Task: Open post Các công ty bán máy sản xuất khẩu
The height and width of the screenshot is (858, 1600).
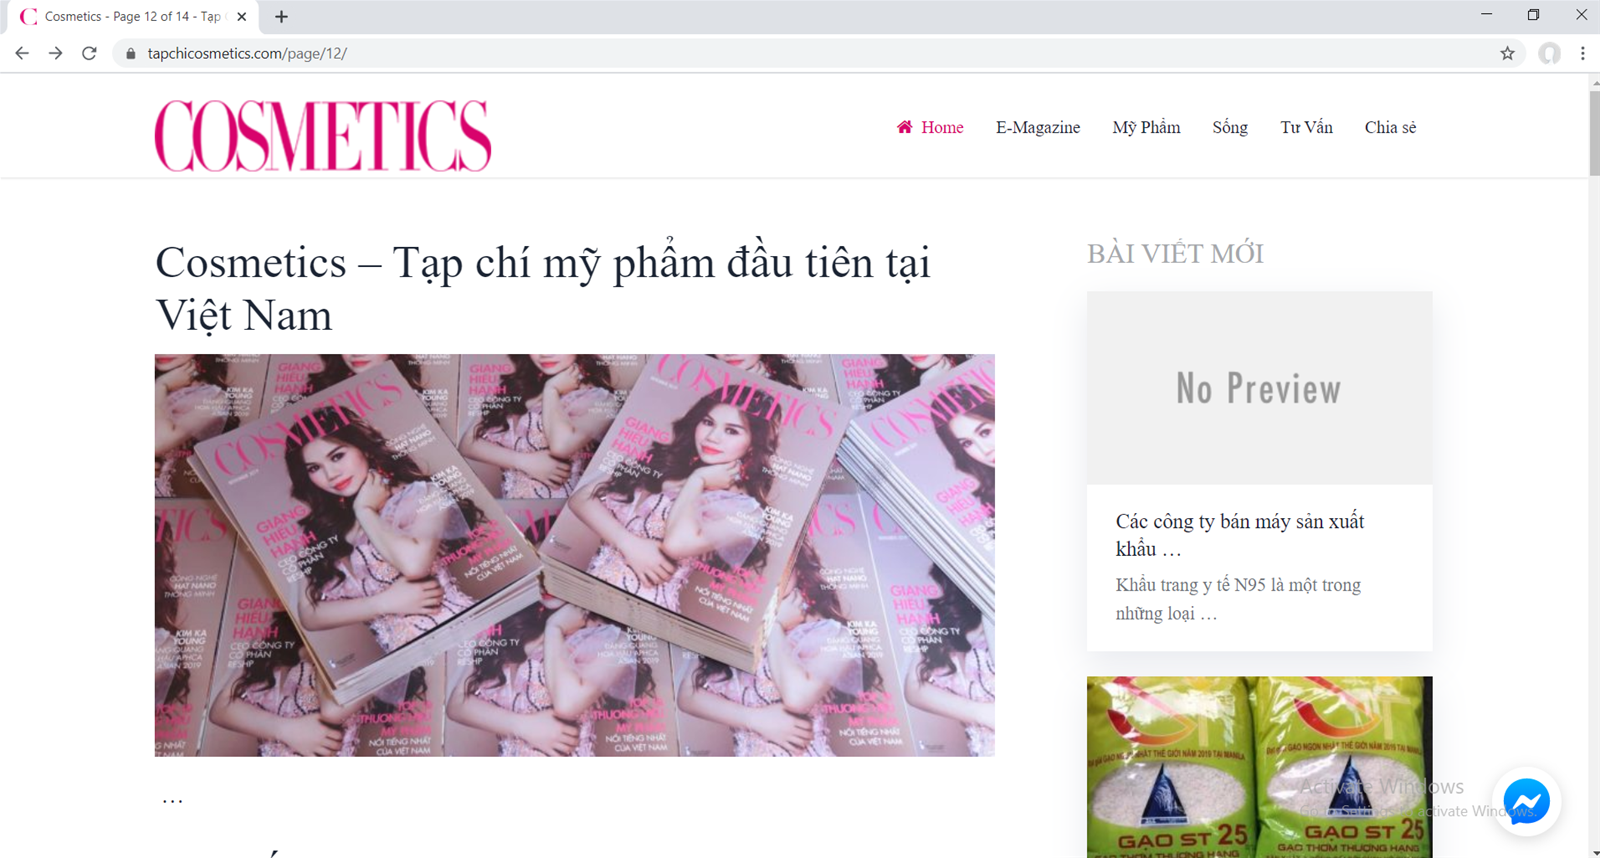Action: [1240, 534]
